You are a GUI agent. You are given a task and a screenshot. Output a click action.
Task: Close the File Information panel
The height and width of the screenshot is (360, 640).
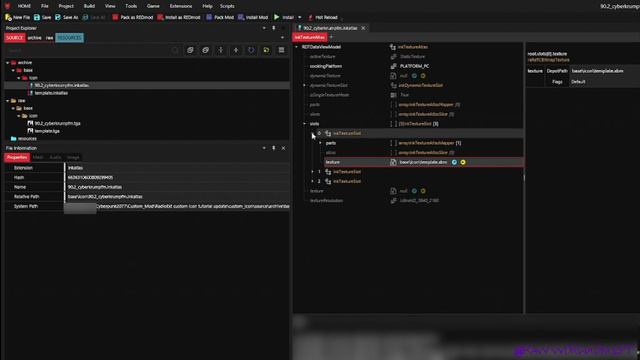pos(283,148)
